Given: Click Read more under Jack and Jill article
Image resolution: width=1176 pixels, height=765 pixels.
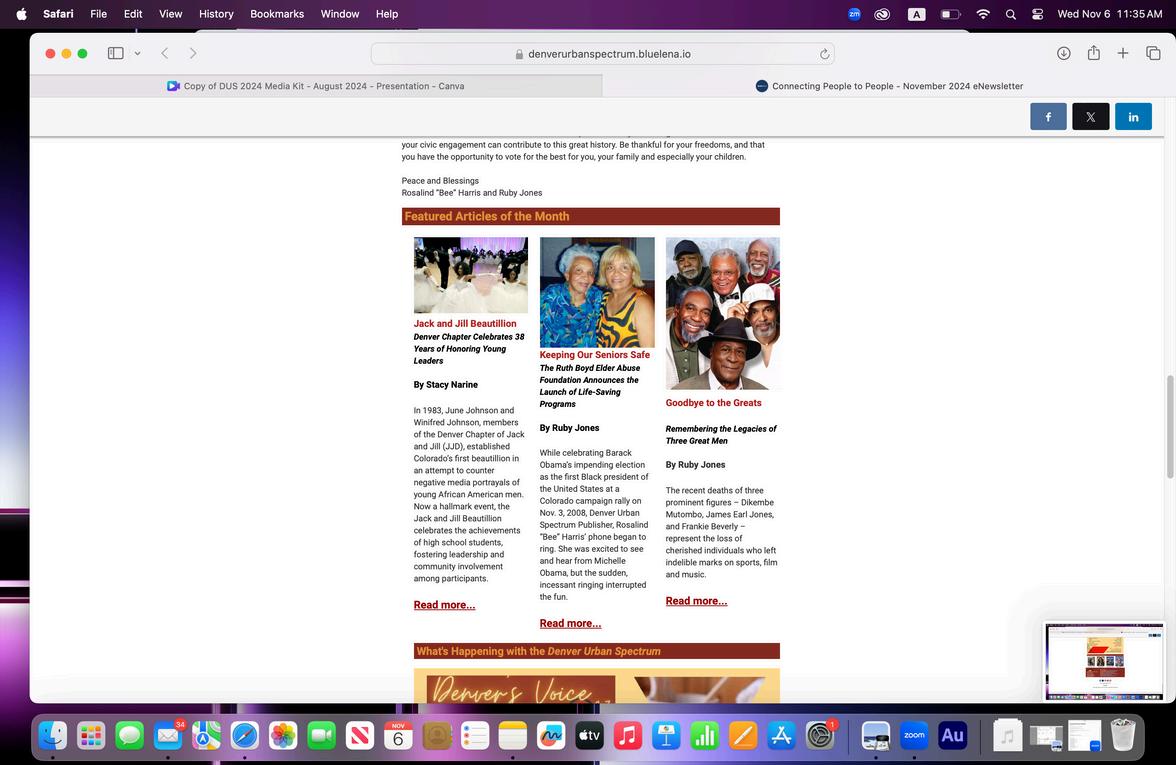Looking at the screenshot, I should [x=444, y=605].
